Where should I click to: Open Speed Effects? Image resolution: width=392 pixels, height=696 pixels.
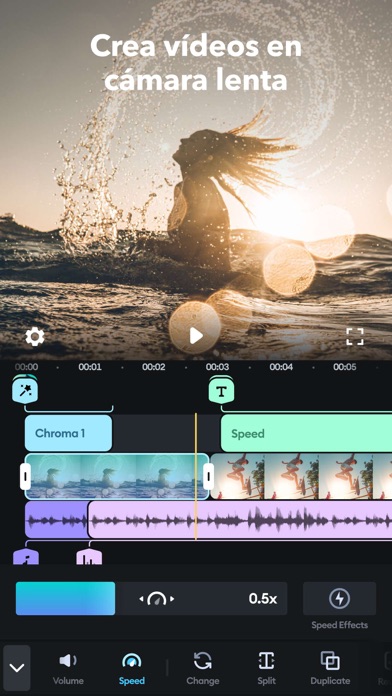[340, 606]
